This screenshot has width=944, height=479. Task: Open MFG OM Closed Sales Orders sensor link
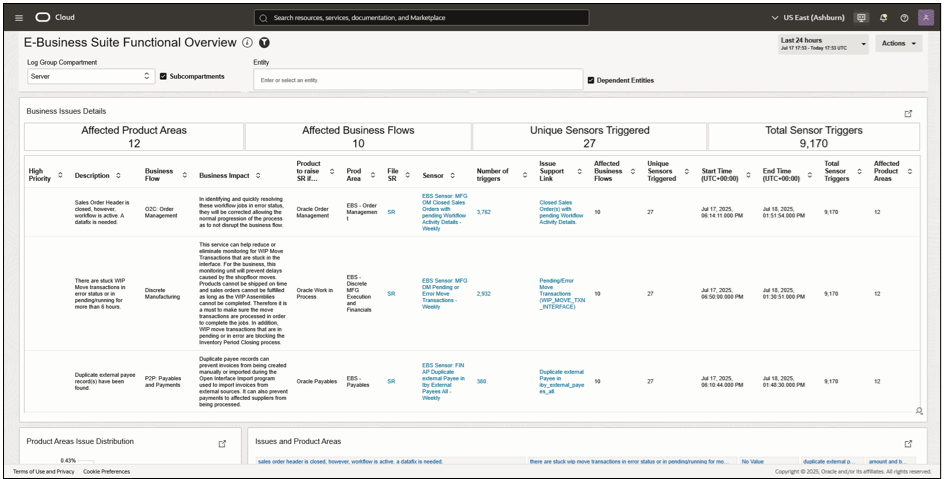pos(444,212)
